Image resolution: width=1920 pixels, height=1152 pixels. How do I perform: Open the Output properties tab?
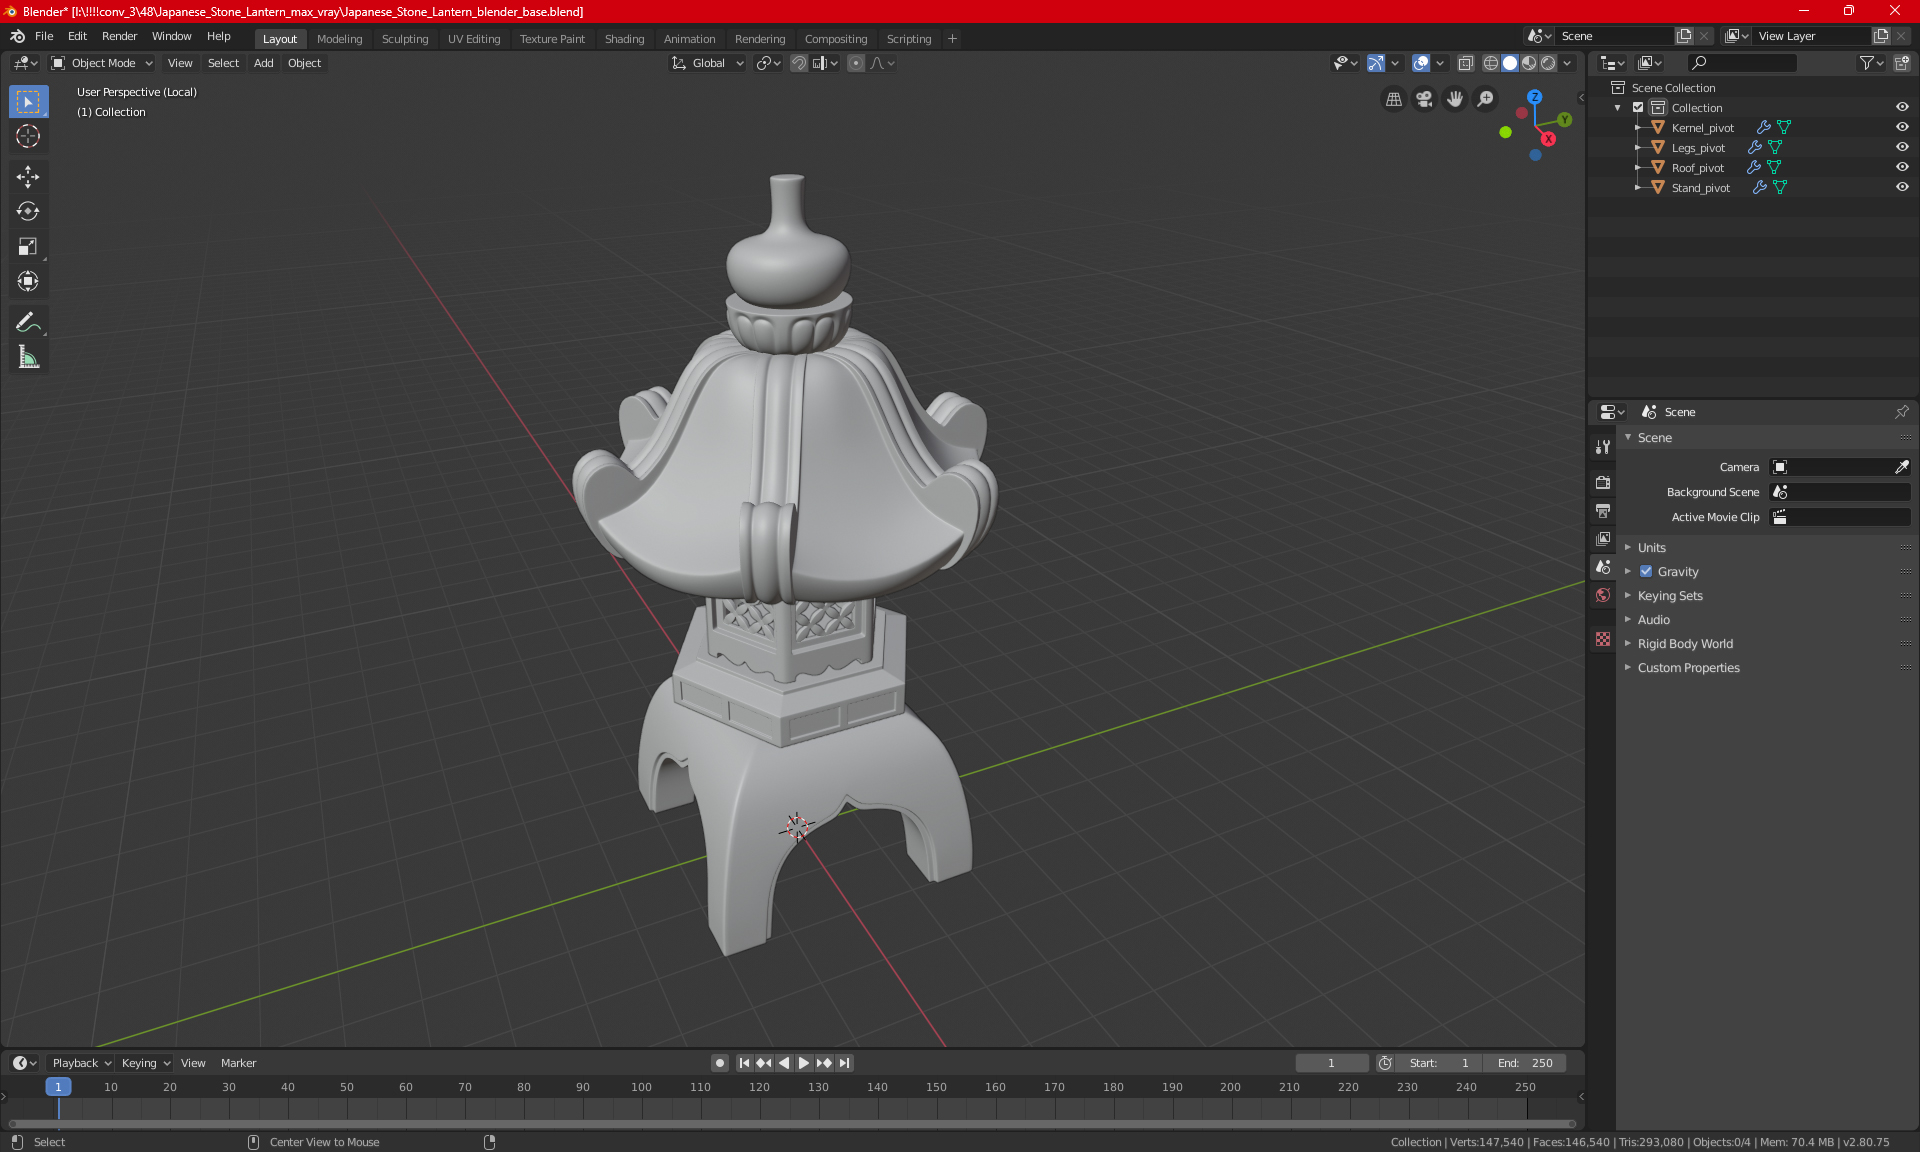click(x=1603, y=511)
